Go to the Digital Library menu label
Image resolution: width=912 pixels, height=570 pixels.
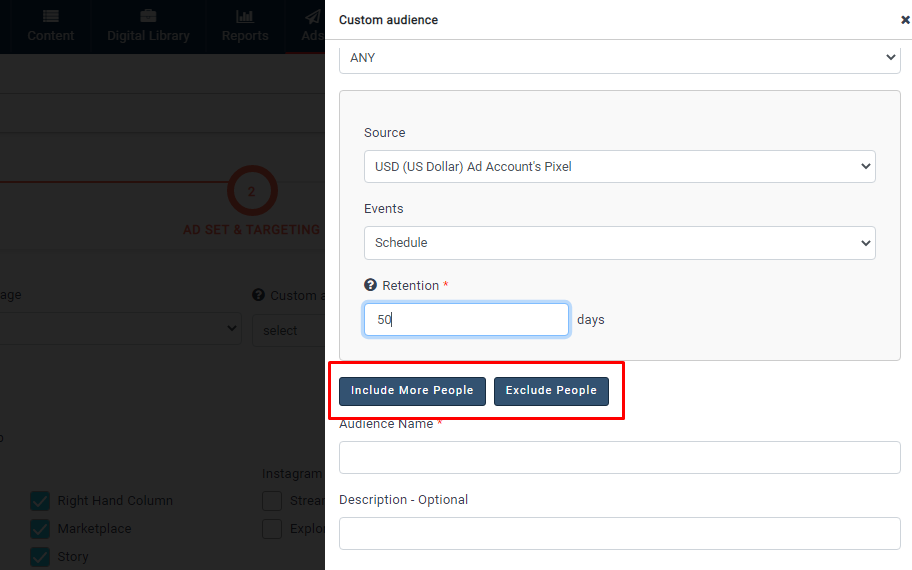click(148, 36)
